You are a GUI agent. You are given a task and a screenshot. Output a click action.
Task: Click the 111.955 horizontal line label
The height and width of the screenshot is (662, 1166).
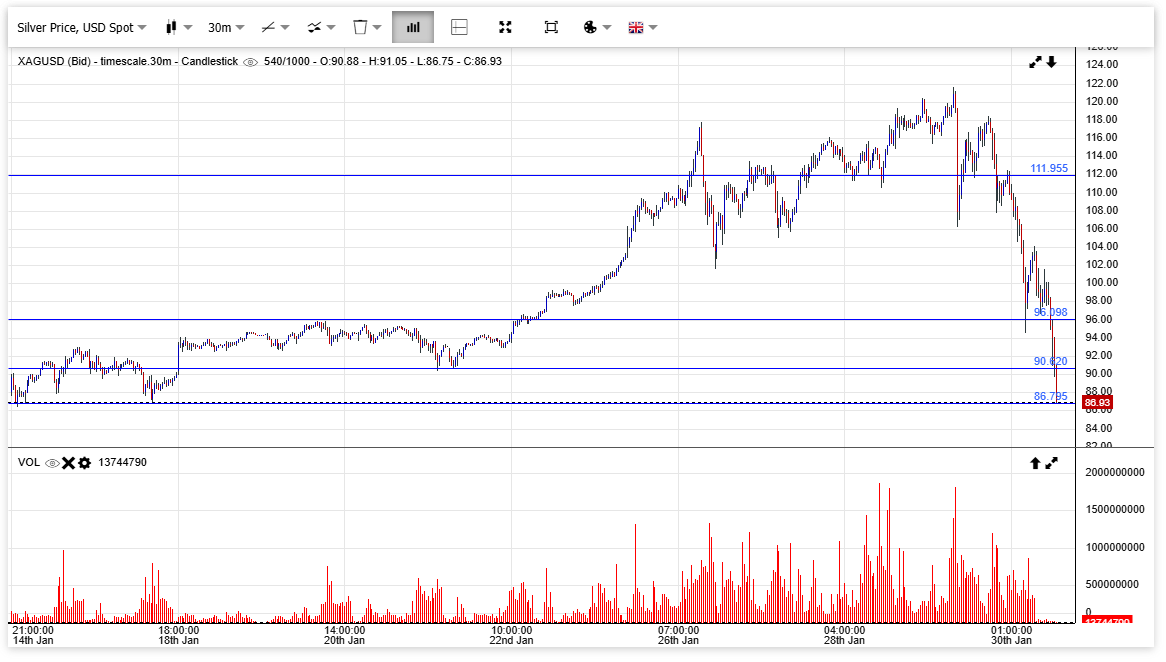pos(1049,168)
